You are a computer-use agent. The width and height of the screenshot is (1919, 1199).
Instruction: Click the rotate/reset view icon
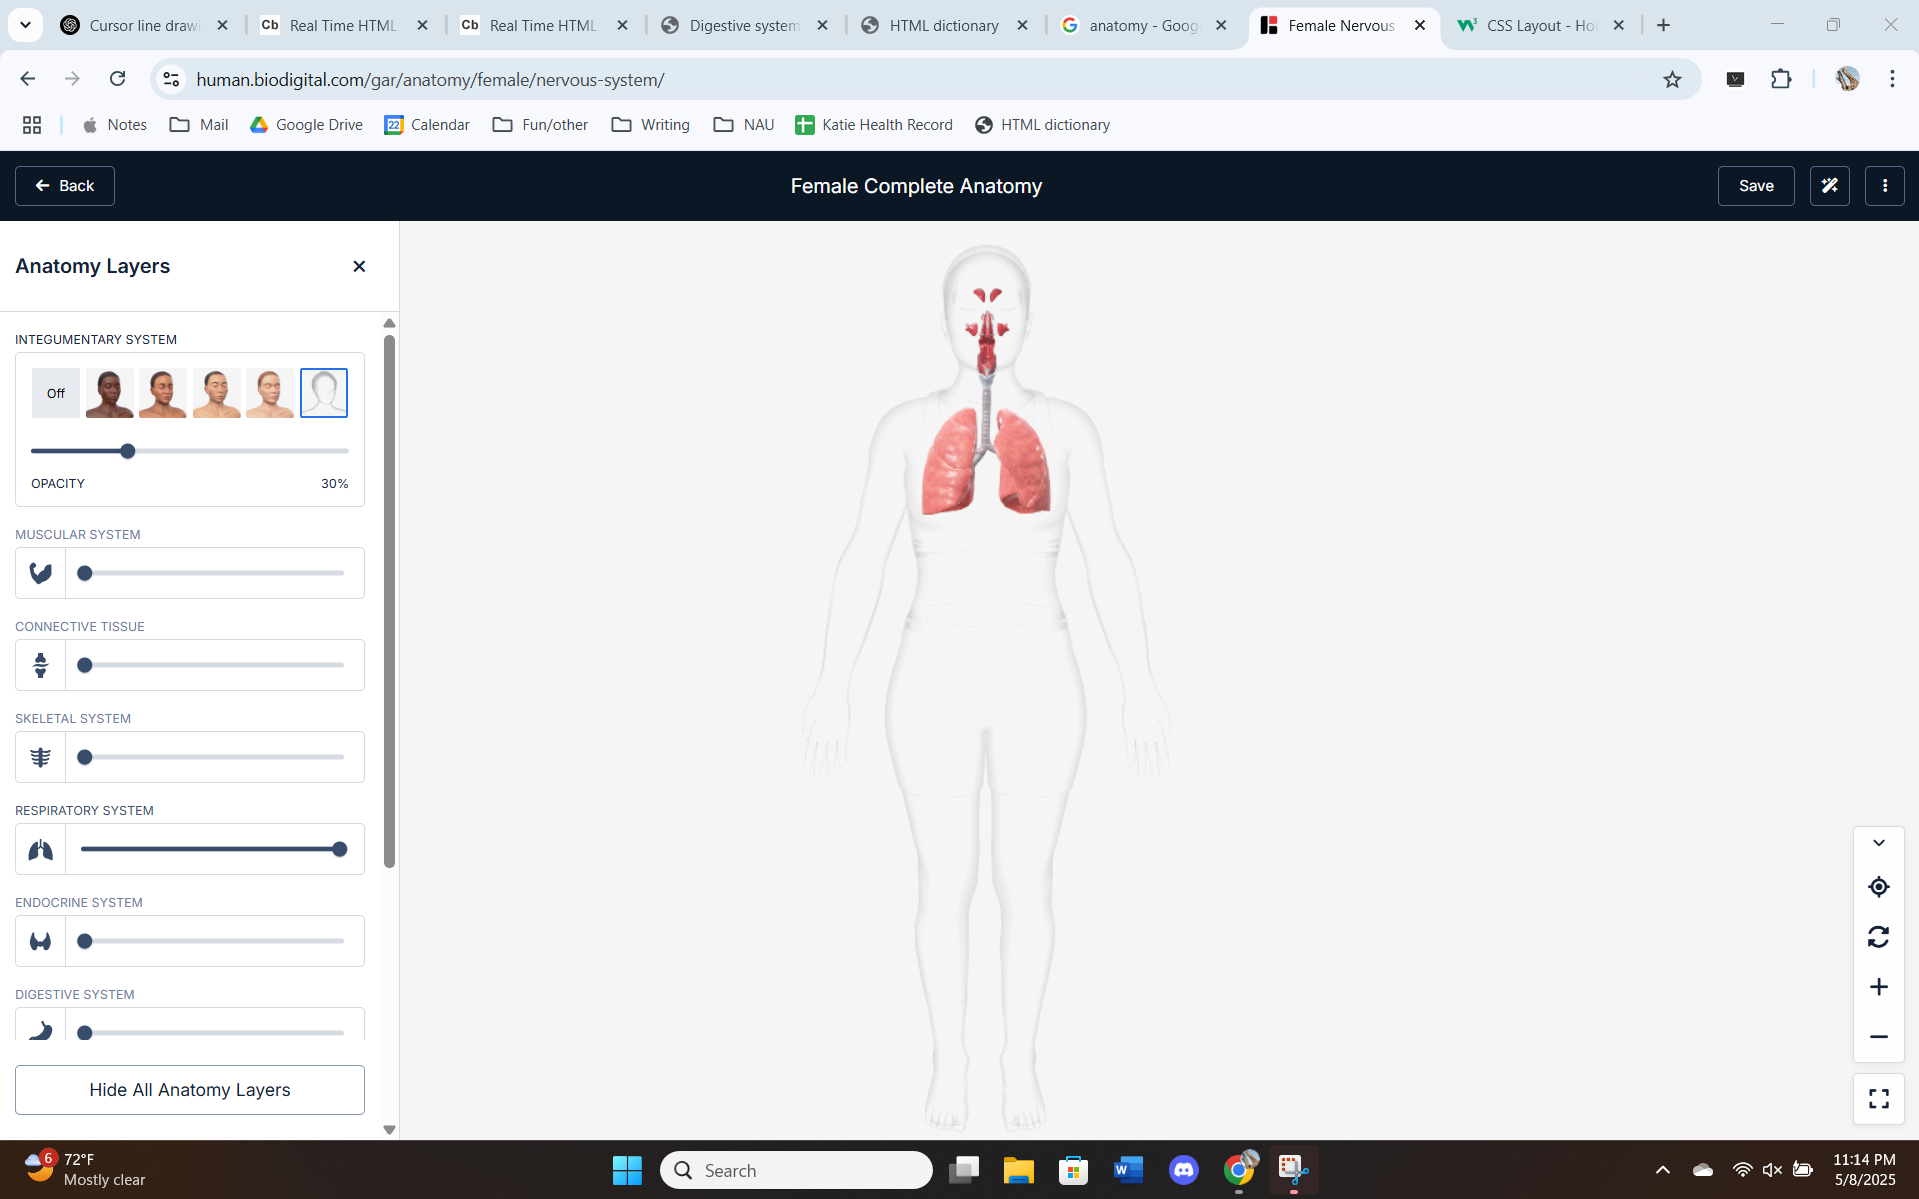[1878, 937]
